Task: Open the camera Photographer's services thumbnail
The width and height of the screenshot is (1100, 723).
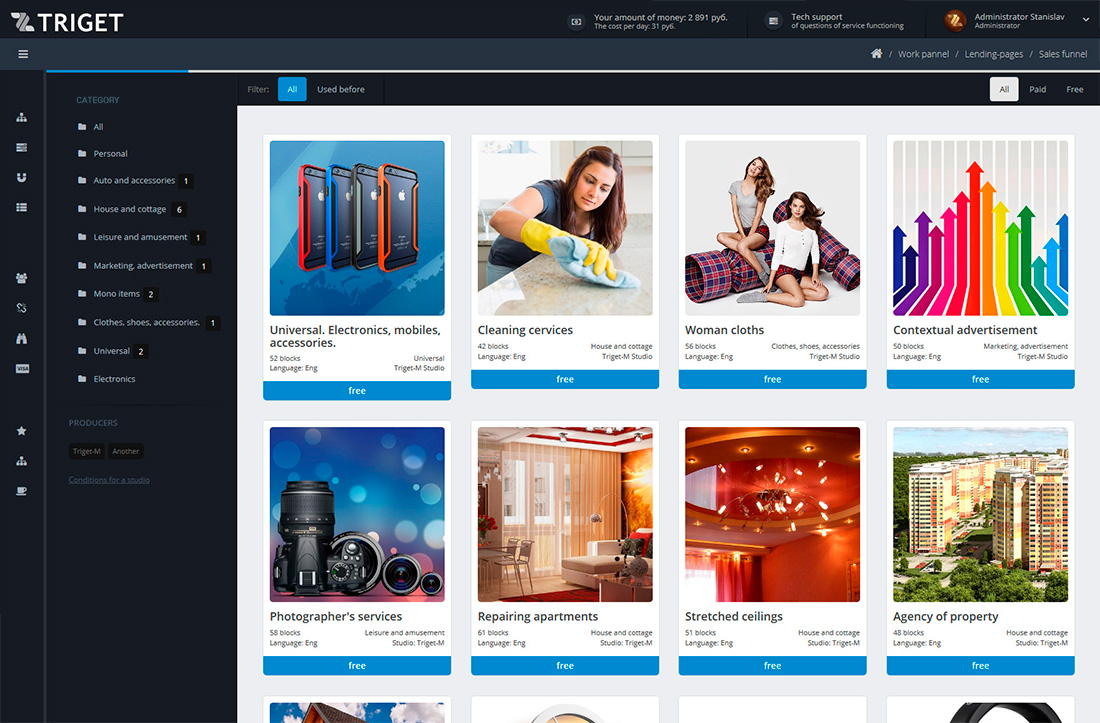Action: (357, 515)
